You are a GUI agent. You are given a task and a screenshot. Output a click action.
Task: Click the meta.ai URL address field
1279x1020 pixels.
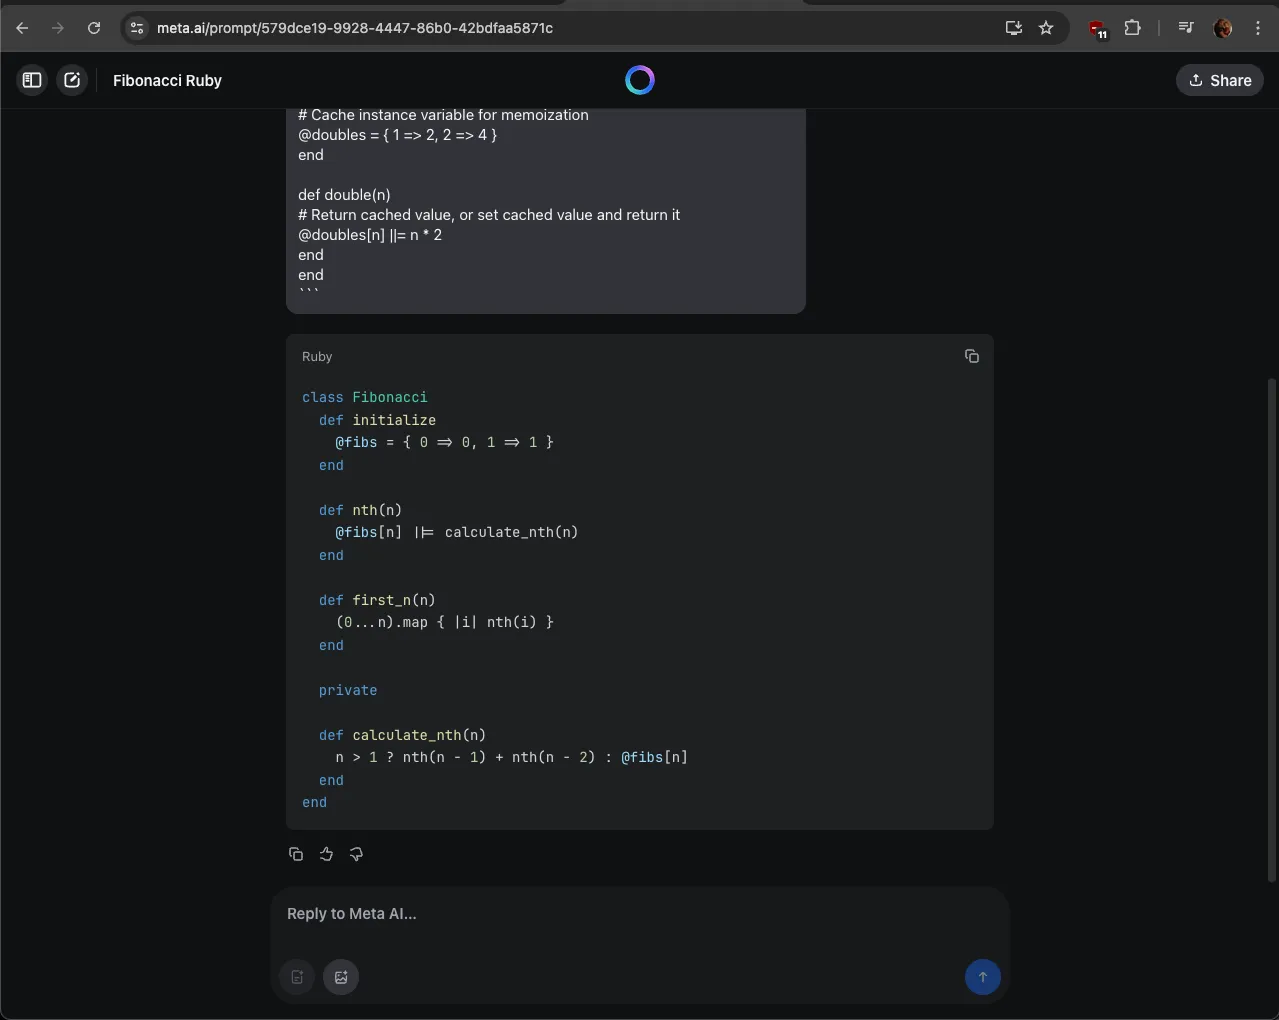click(x=355, y=28)
